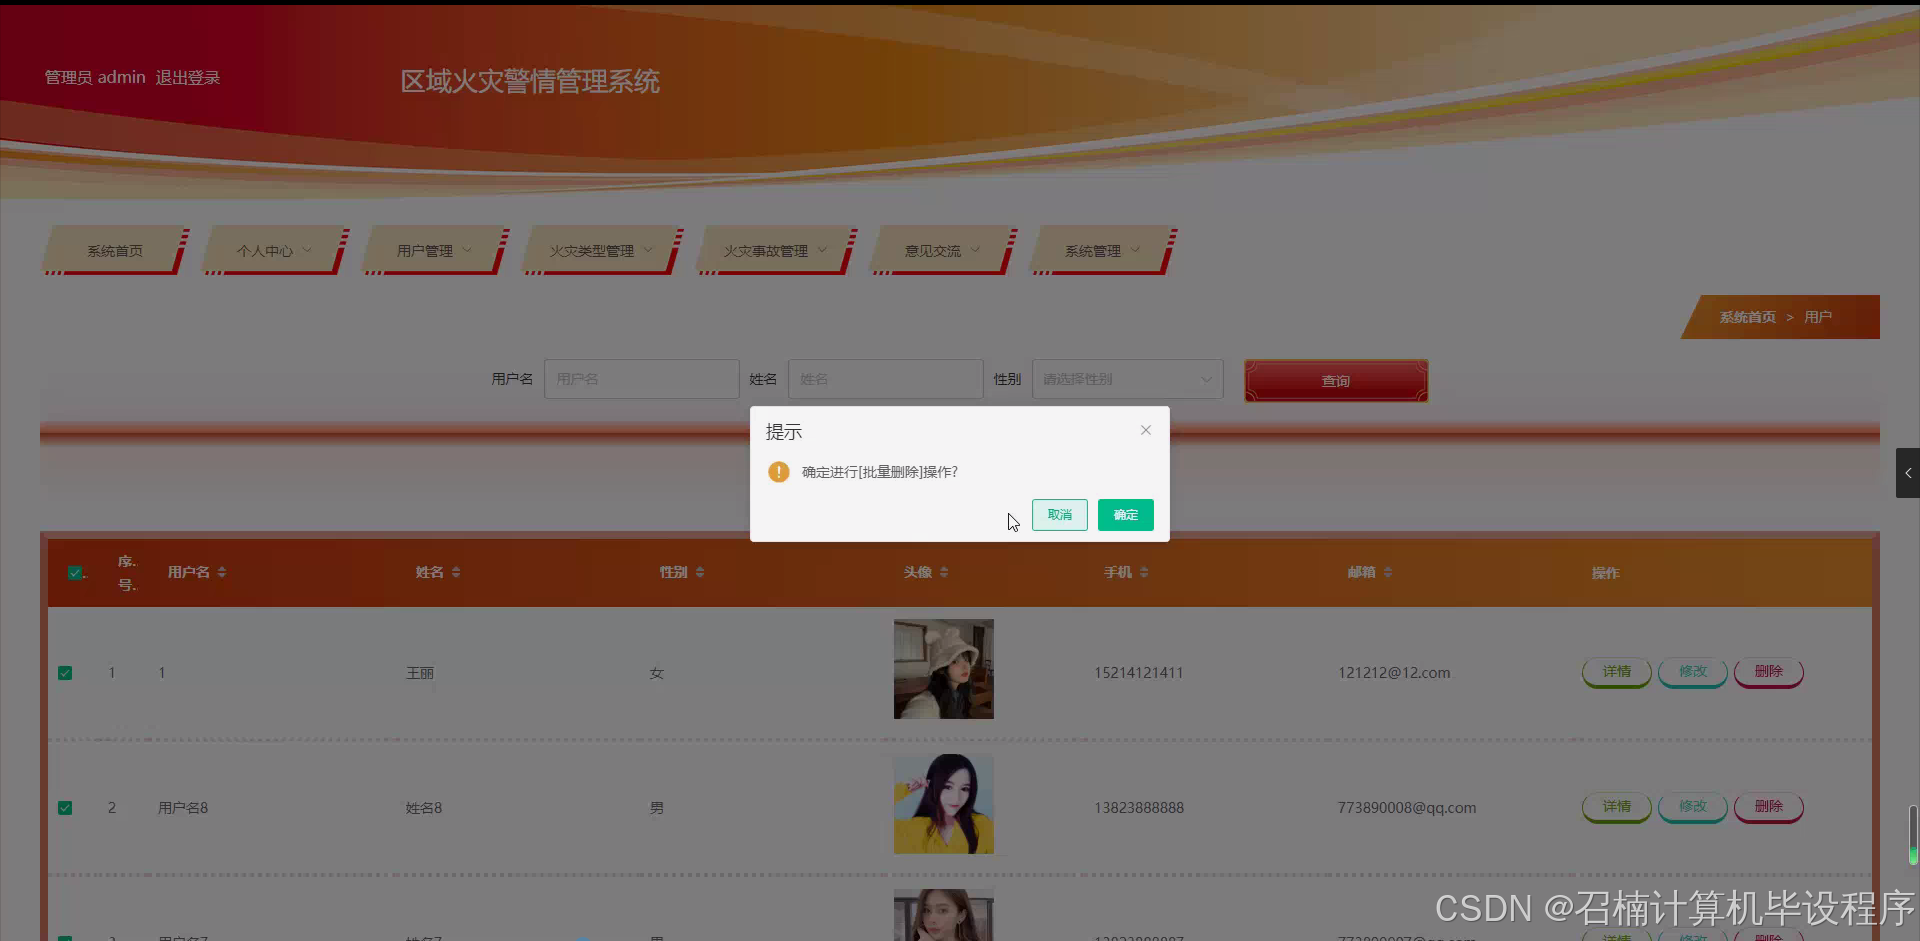The height and width of the screenshot is (941, 1920).
Task: Toggle the select-all checkbox in the table header
Action: click(x=75, y=573)
